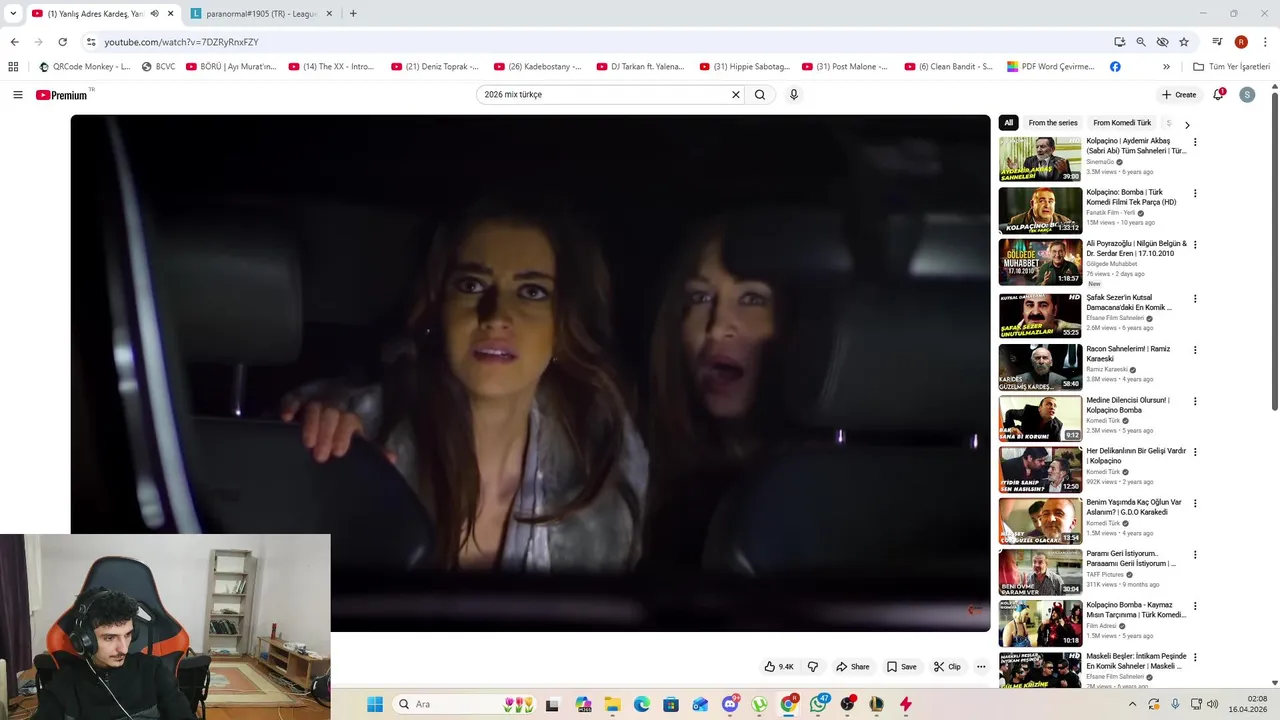Open Tüm Yer İşaretleri bookmarks folder
The height and width of the screenshot is (720, 1280).
[1232, 67]
